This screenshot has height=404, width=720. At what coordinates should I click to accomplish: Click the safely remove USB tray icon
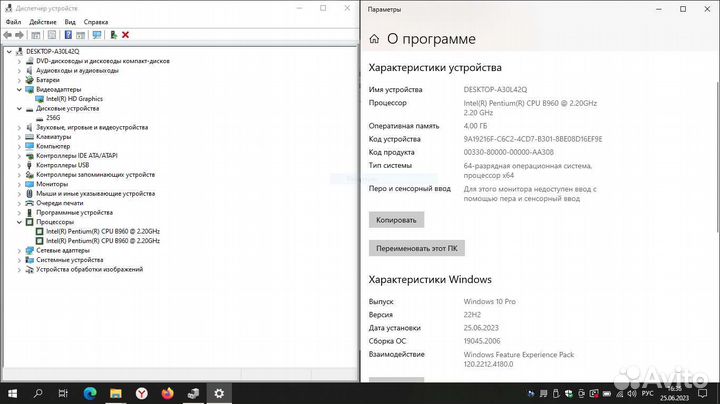556,393
